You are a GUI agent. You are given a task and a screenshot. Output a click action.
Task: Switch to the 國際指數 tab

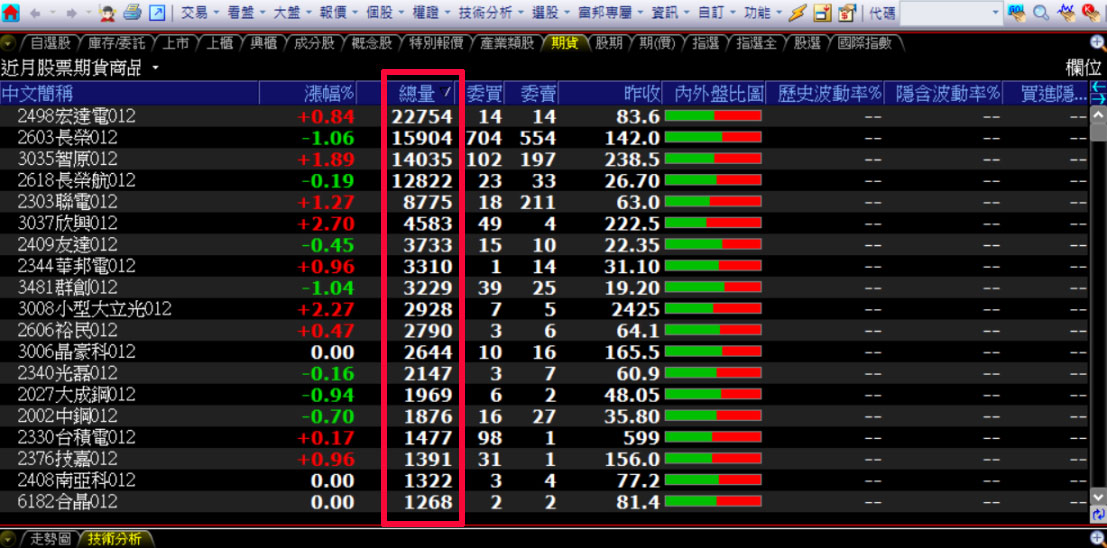pos(863,43)
